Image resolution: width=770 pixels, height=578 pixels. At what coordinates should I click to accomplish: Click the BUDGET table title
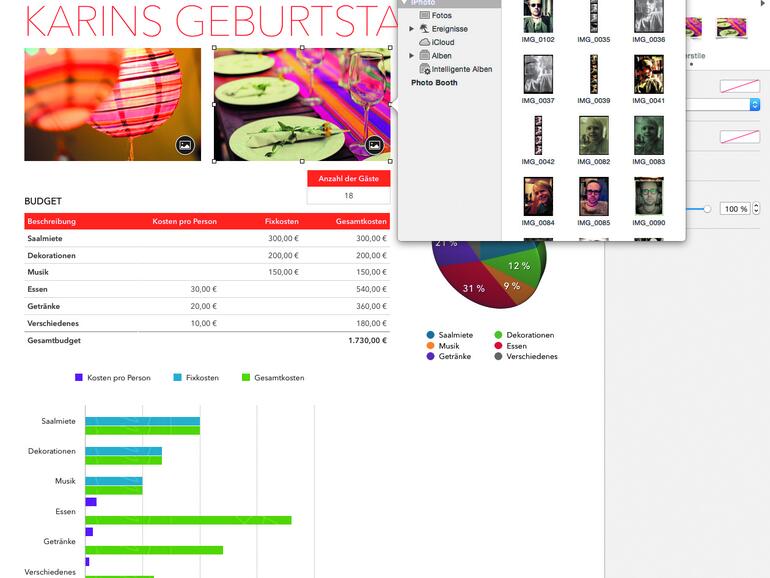pos(43,201)
